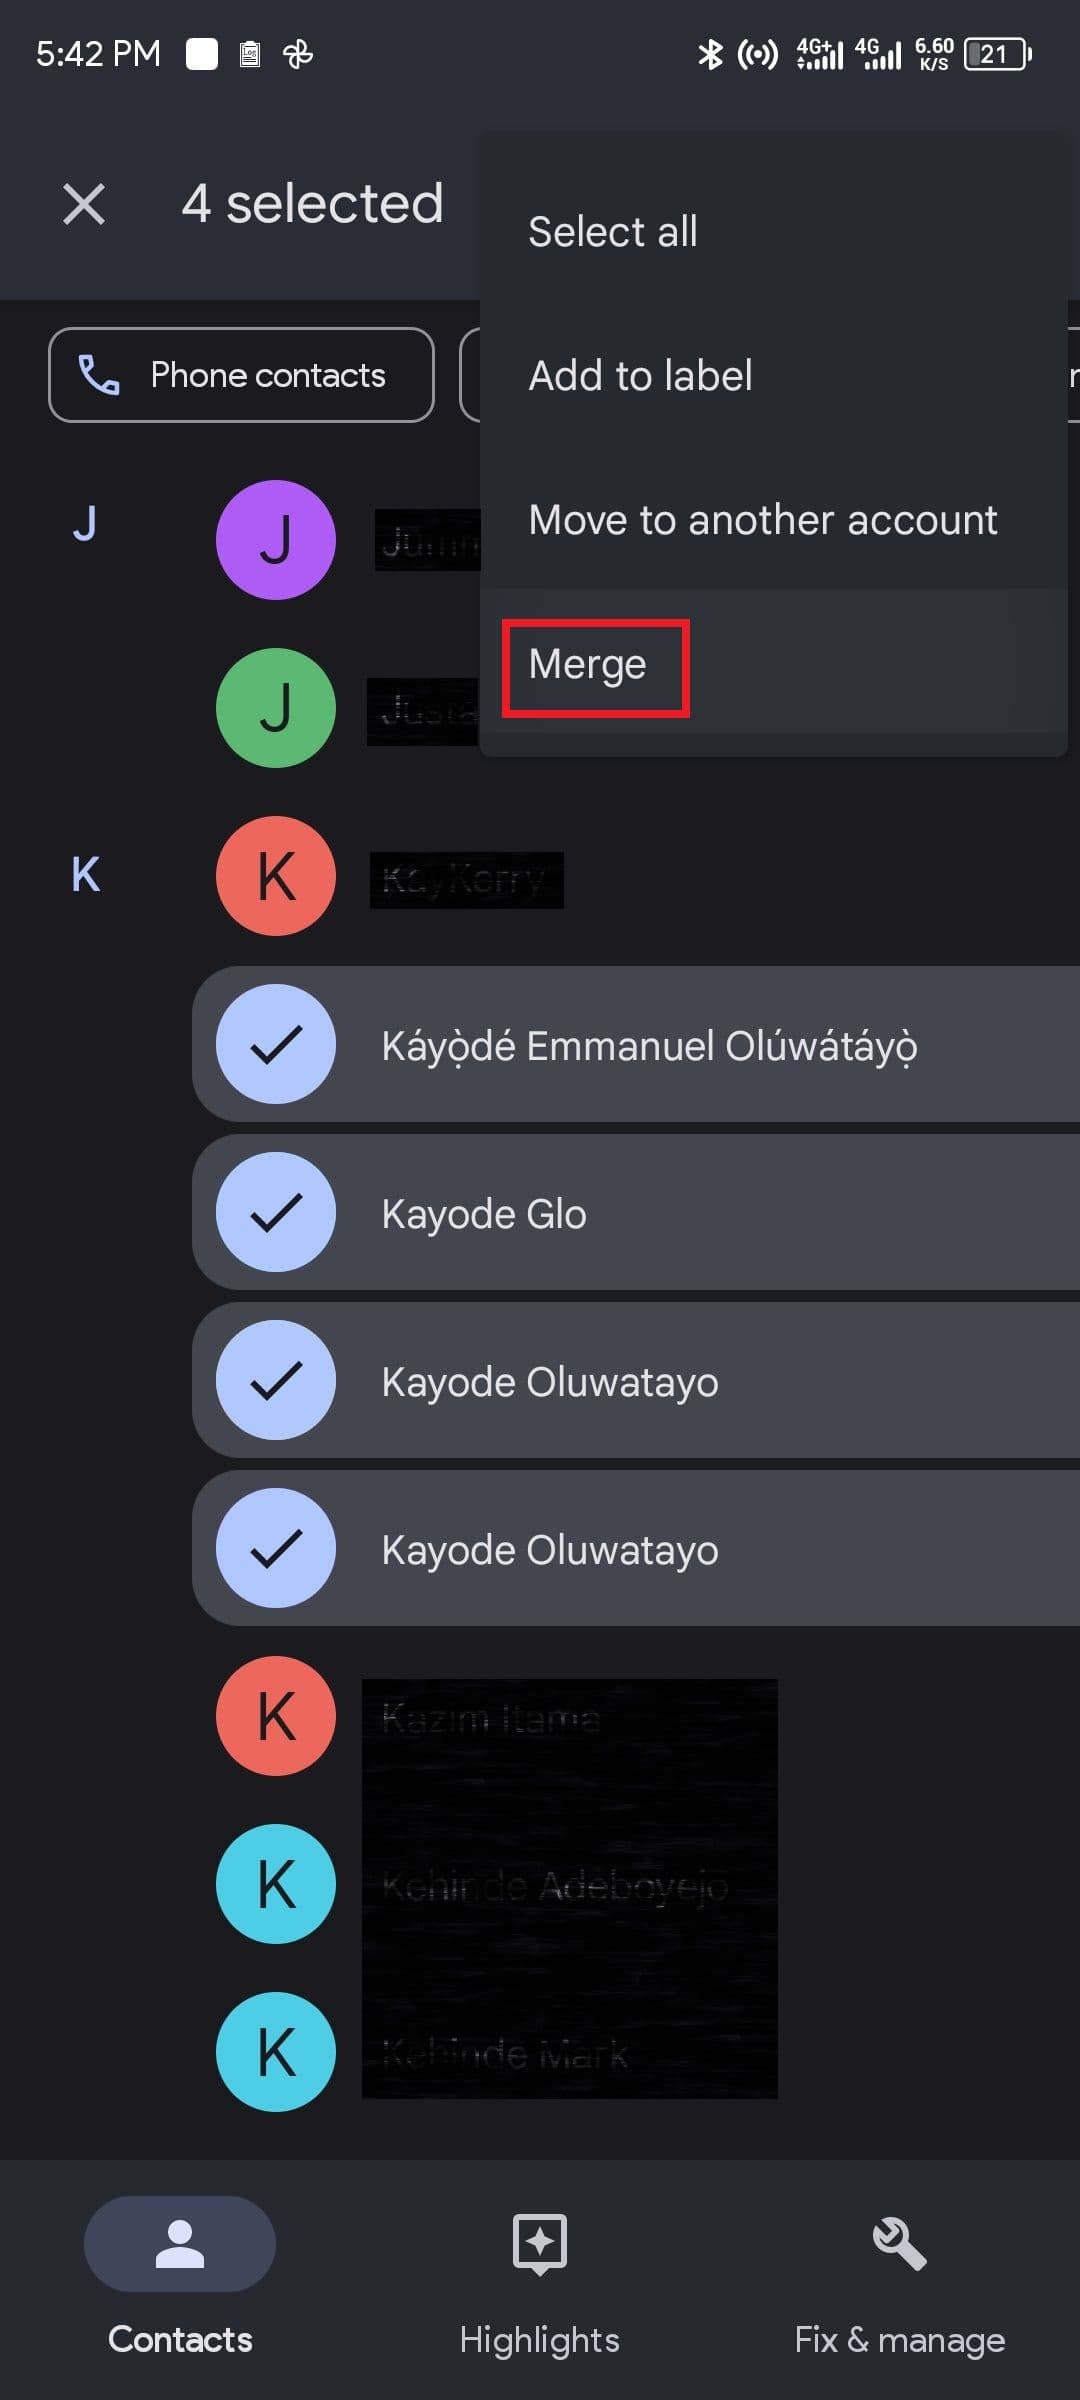The height and width of the screenshot is (2400, 1080).
Task: Tap the Phone contacts filter chip
Action: [x=241, y=375]
